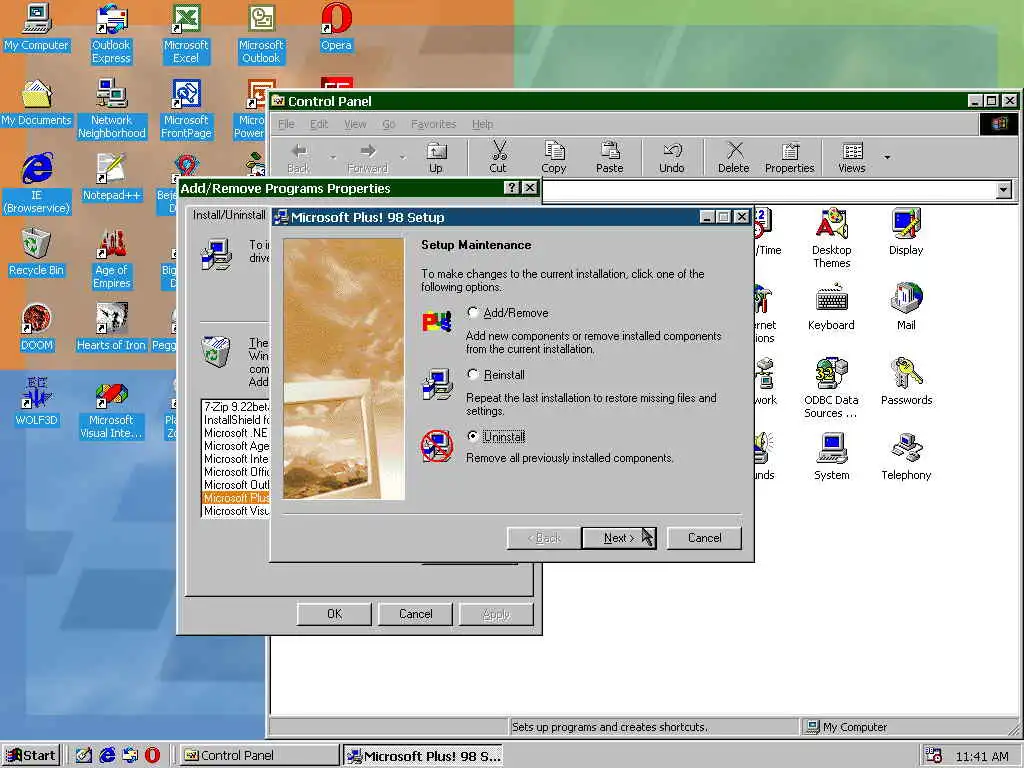The width and height of the screenshot is (1024, 768).
Task: Select the Age of Empires desktop icon
Action: (112, 259)
